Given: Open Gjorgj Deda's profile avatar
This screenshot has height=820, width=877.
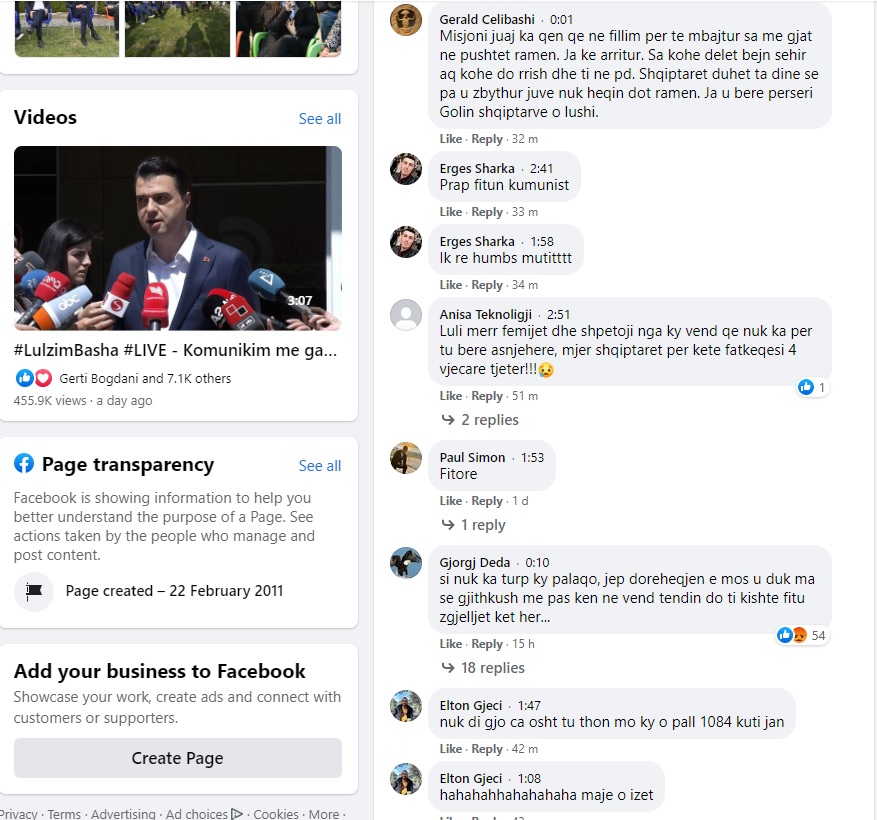Looking at the screenshot, I should click(x=405, y=563).
